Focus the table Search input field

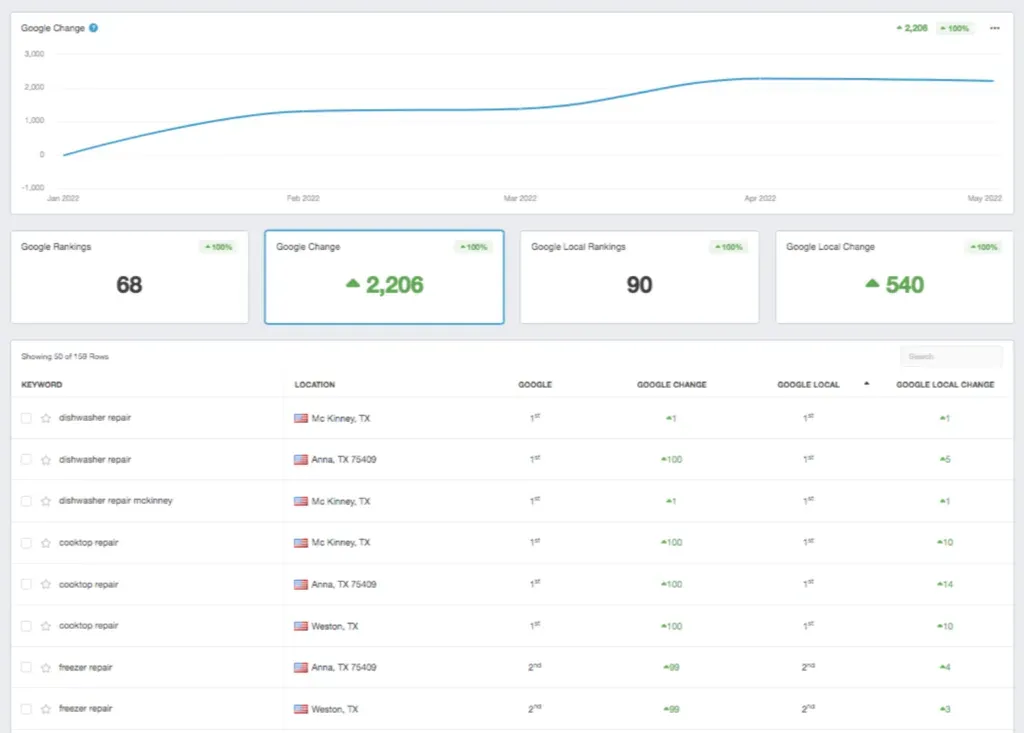tap(950, 356)
